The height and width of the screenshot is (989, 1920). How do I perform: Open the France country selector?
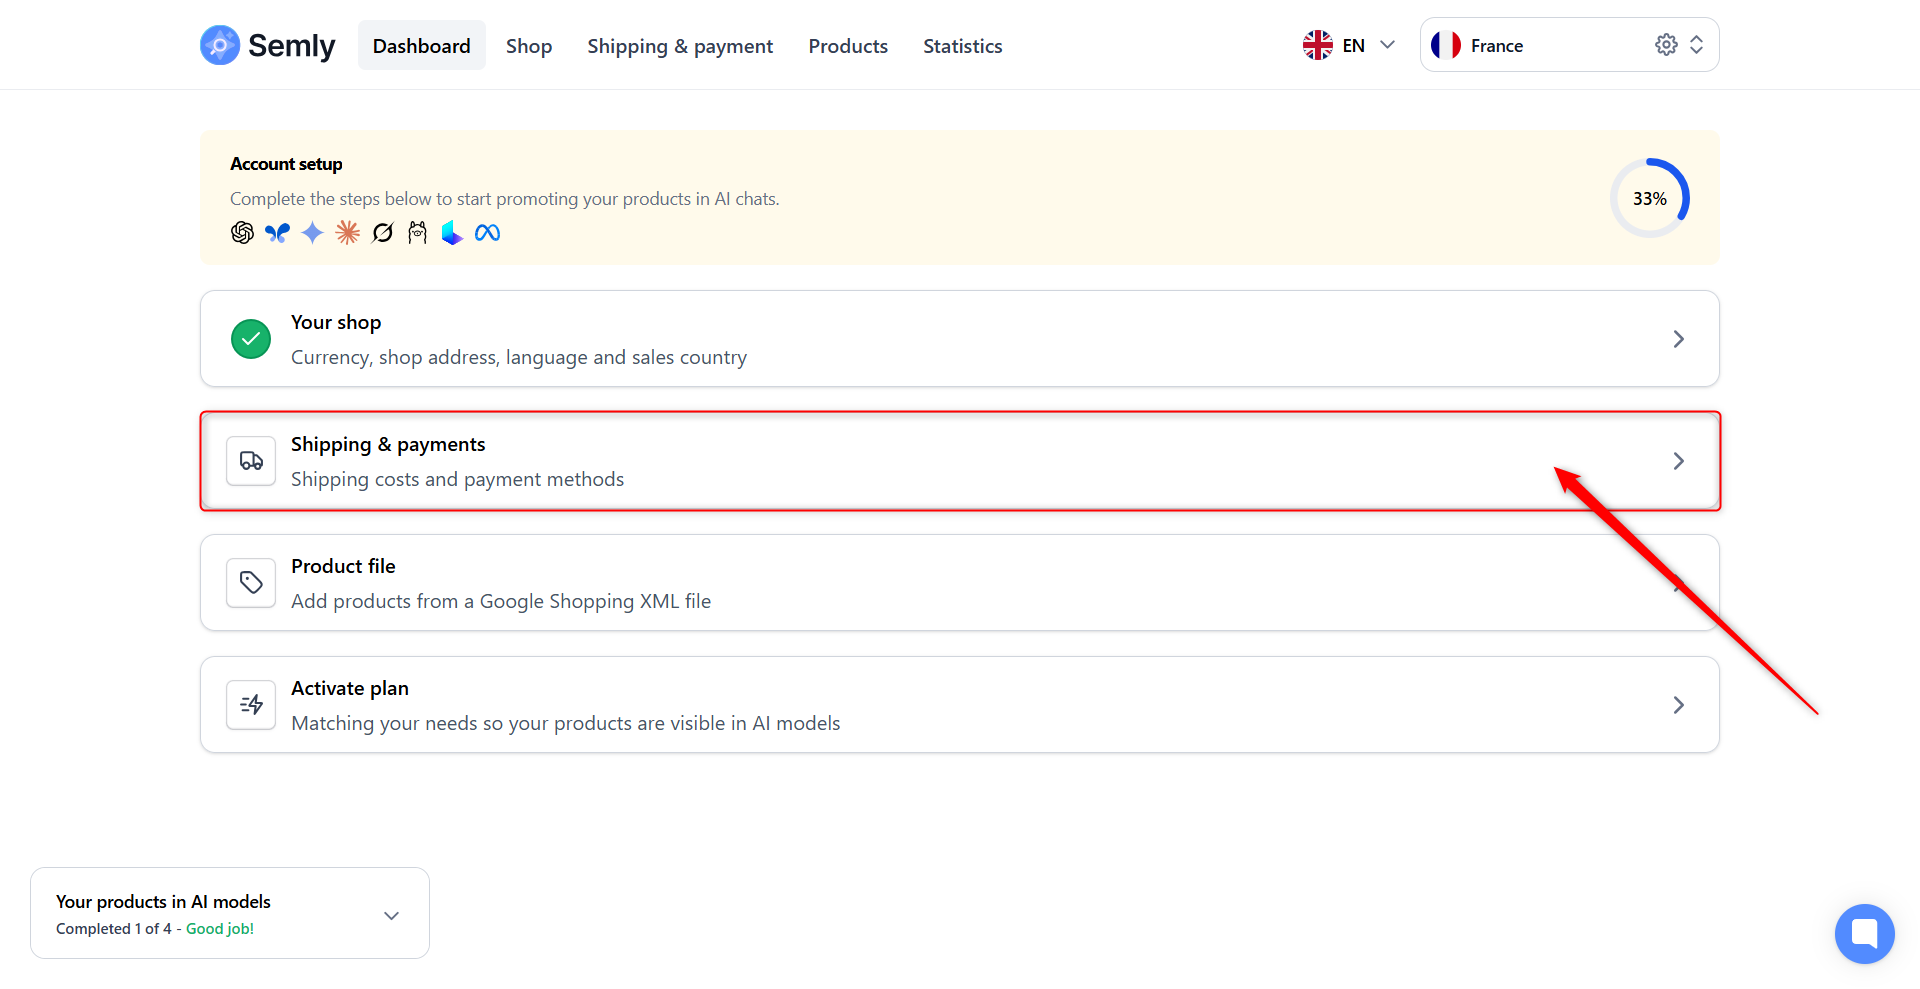(1540, 45)
